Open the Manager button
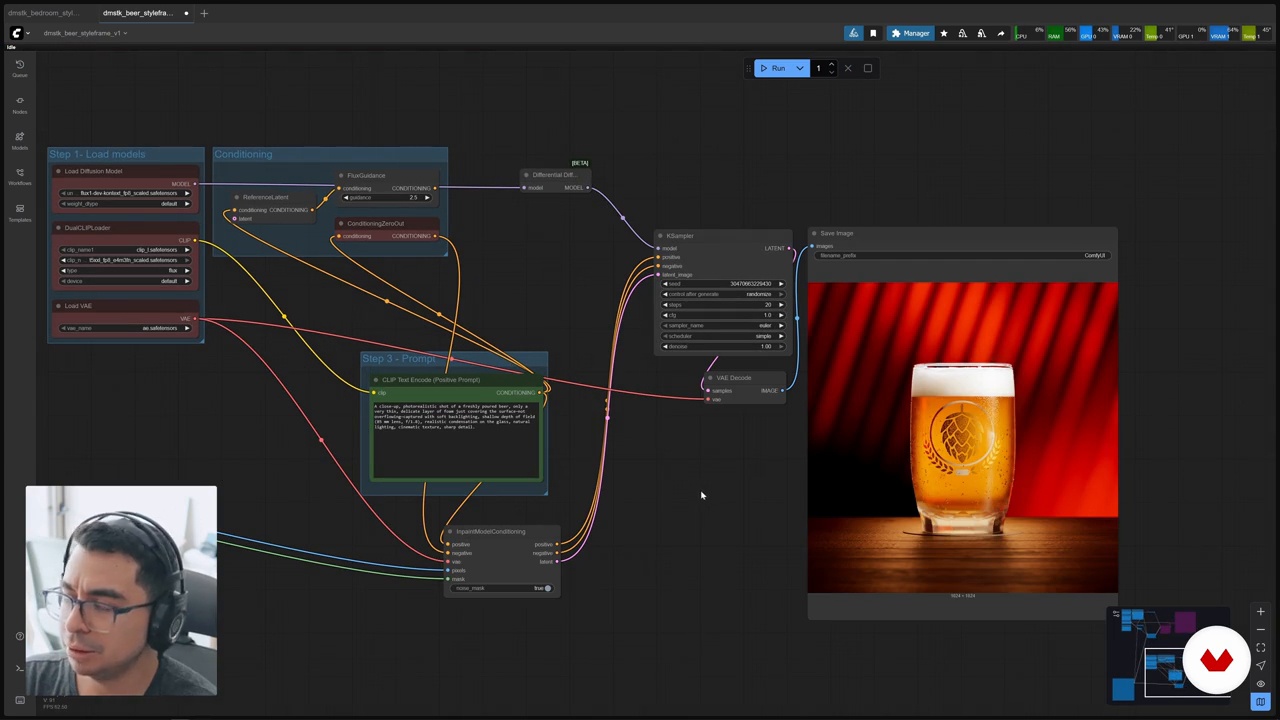The image size is (1280, 720). 910,33
